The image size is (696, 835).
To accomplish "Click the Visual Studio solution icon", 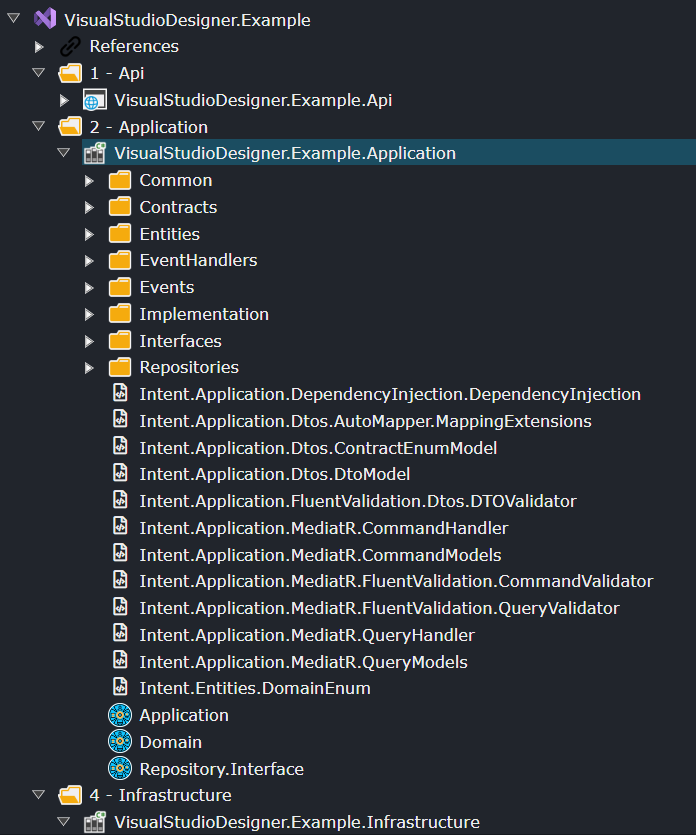I will (x=45, y=19).
